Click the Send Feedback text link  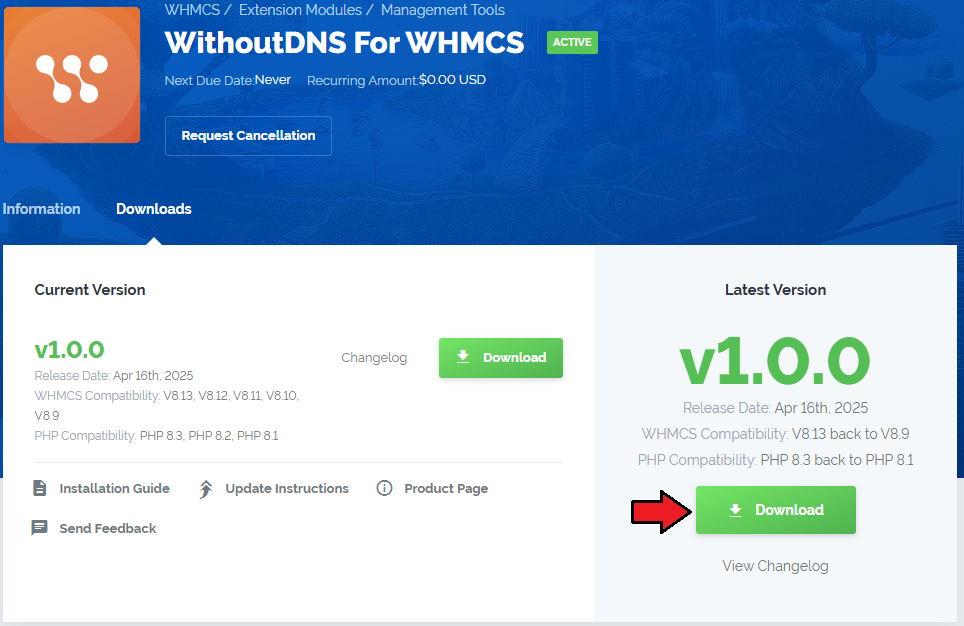108,528
